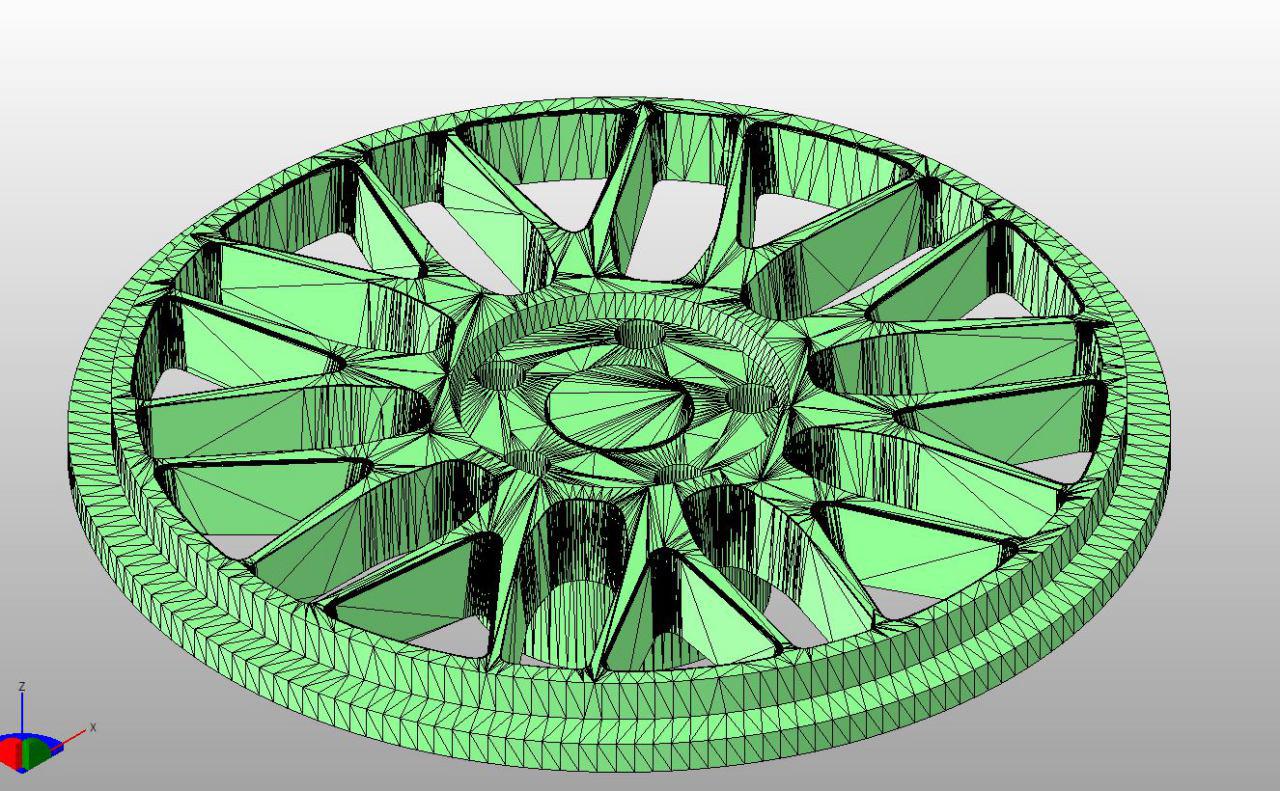Click the blue Z axis on the gizmo
Screen dimensions: 1280x791
point(22,713)
